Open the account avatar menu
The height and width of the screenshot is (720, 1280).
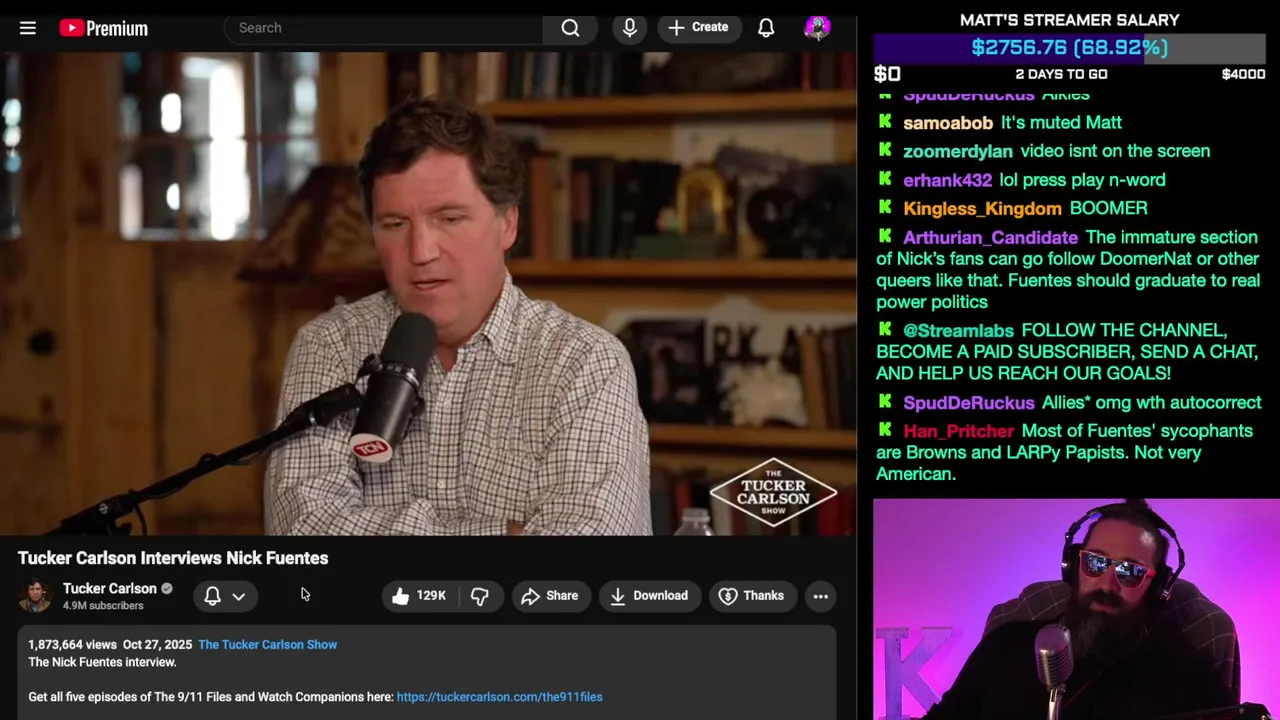[x=817, y=28]
